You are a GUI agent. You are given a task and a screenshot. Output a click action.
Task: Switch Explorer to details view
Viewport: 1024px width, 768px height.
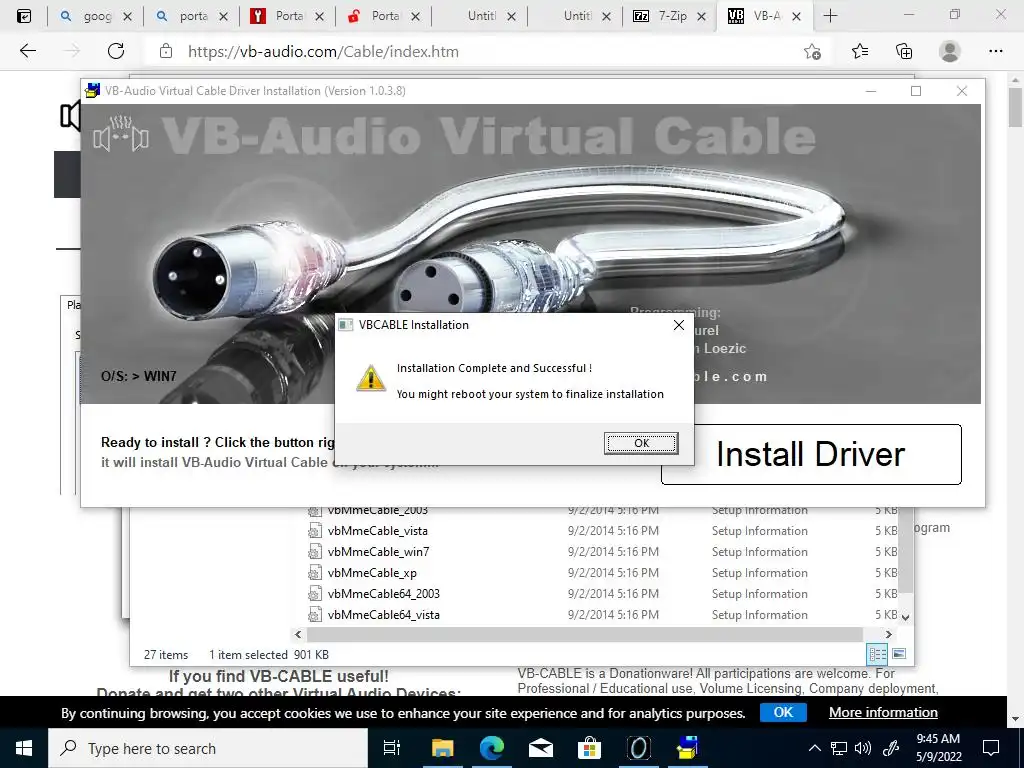pyautogui.click(x=877, y=654)
